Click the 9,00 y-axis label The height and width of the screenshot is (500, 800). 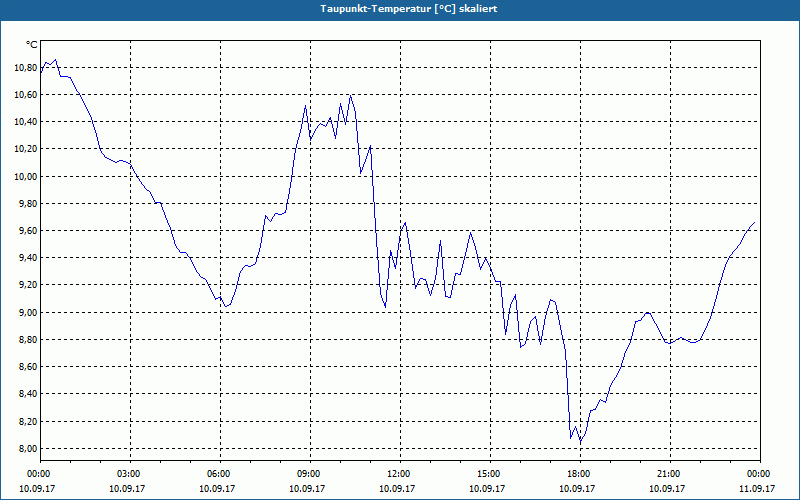click(27, 312)
